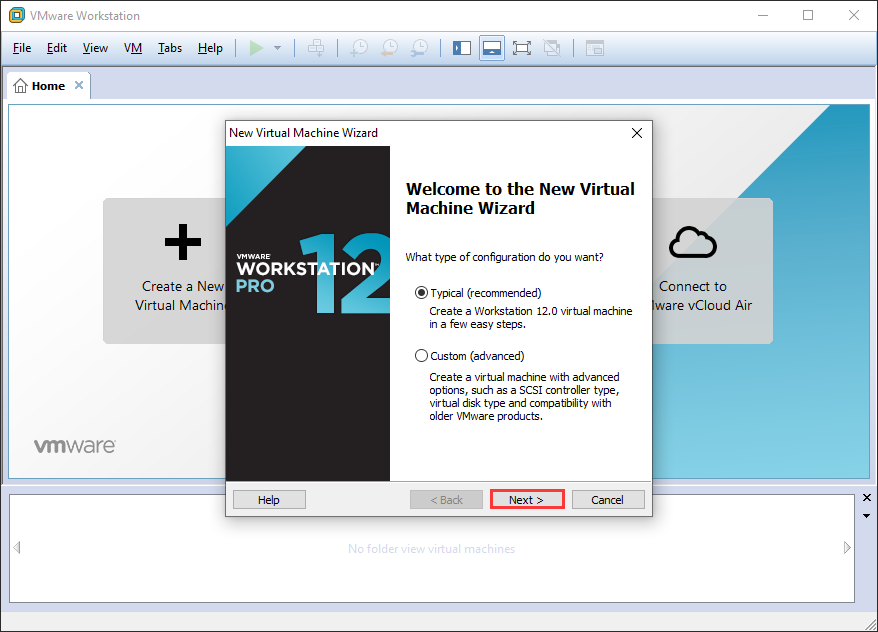Click the VMware Workstation title bar logo
The image size is (878, 632).
[x=17, y=15]
